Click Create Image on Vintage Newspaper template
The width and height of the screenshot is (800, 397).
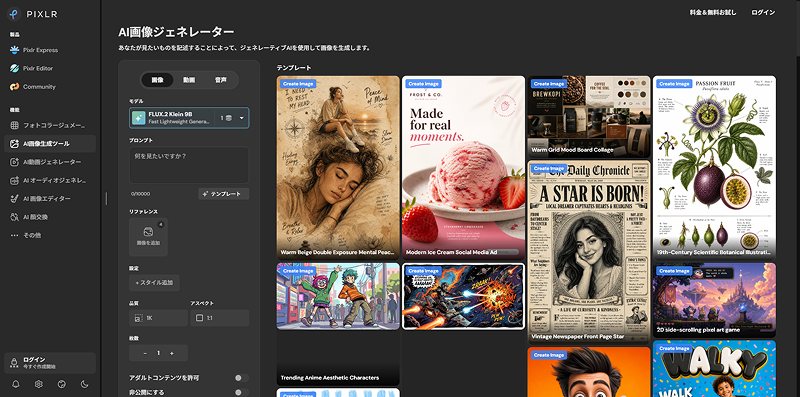(x=549, y=168)
